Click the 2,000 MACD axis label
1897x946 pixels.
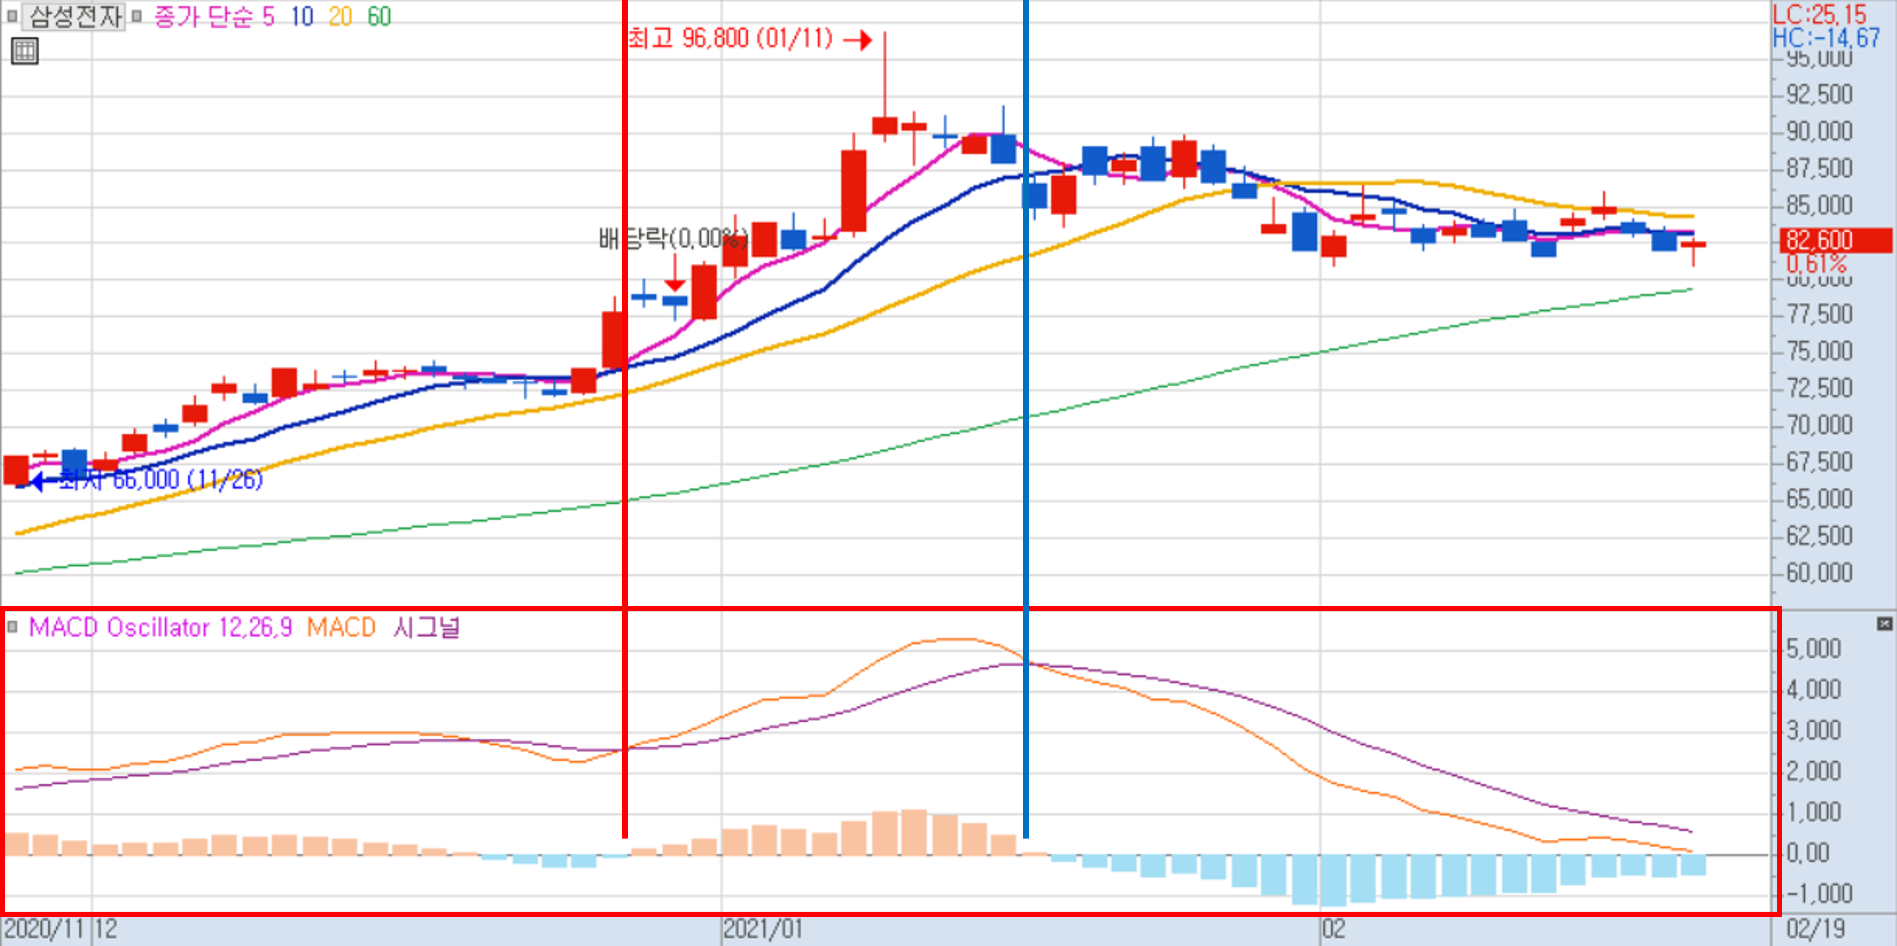coord(1814,772)
